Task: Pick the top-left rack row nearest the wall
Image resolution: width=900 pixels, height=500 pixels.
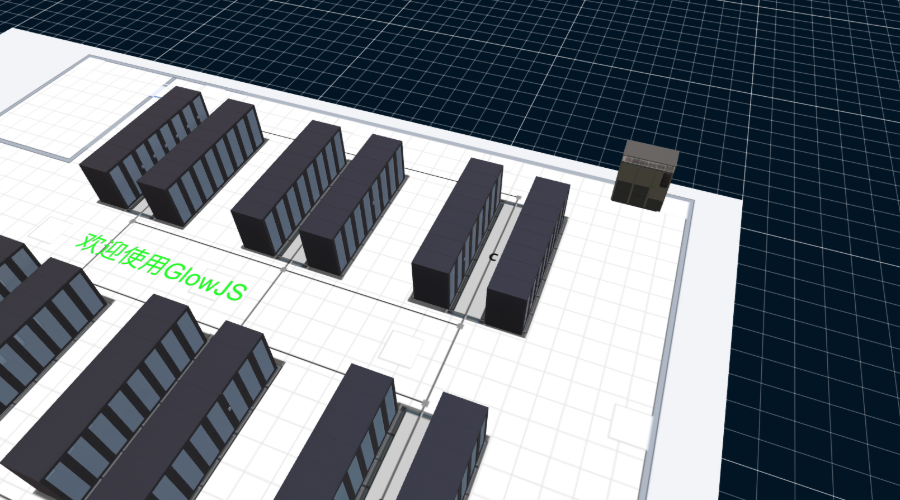Action: coord(142,144)
